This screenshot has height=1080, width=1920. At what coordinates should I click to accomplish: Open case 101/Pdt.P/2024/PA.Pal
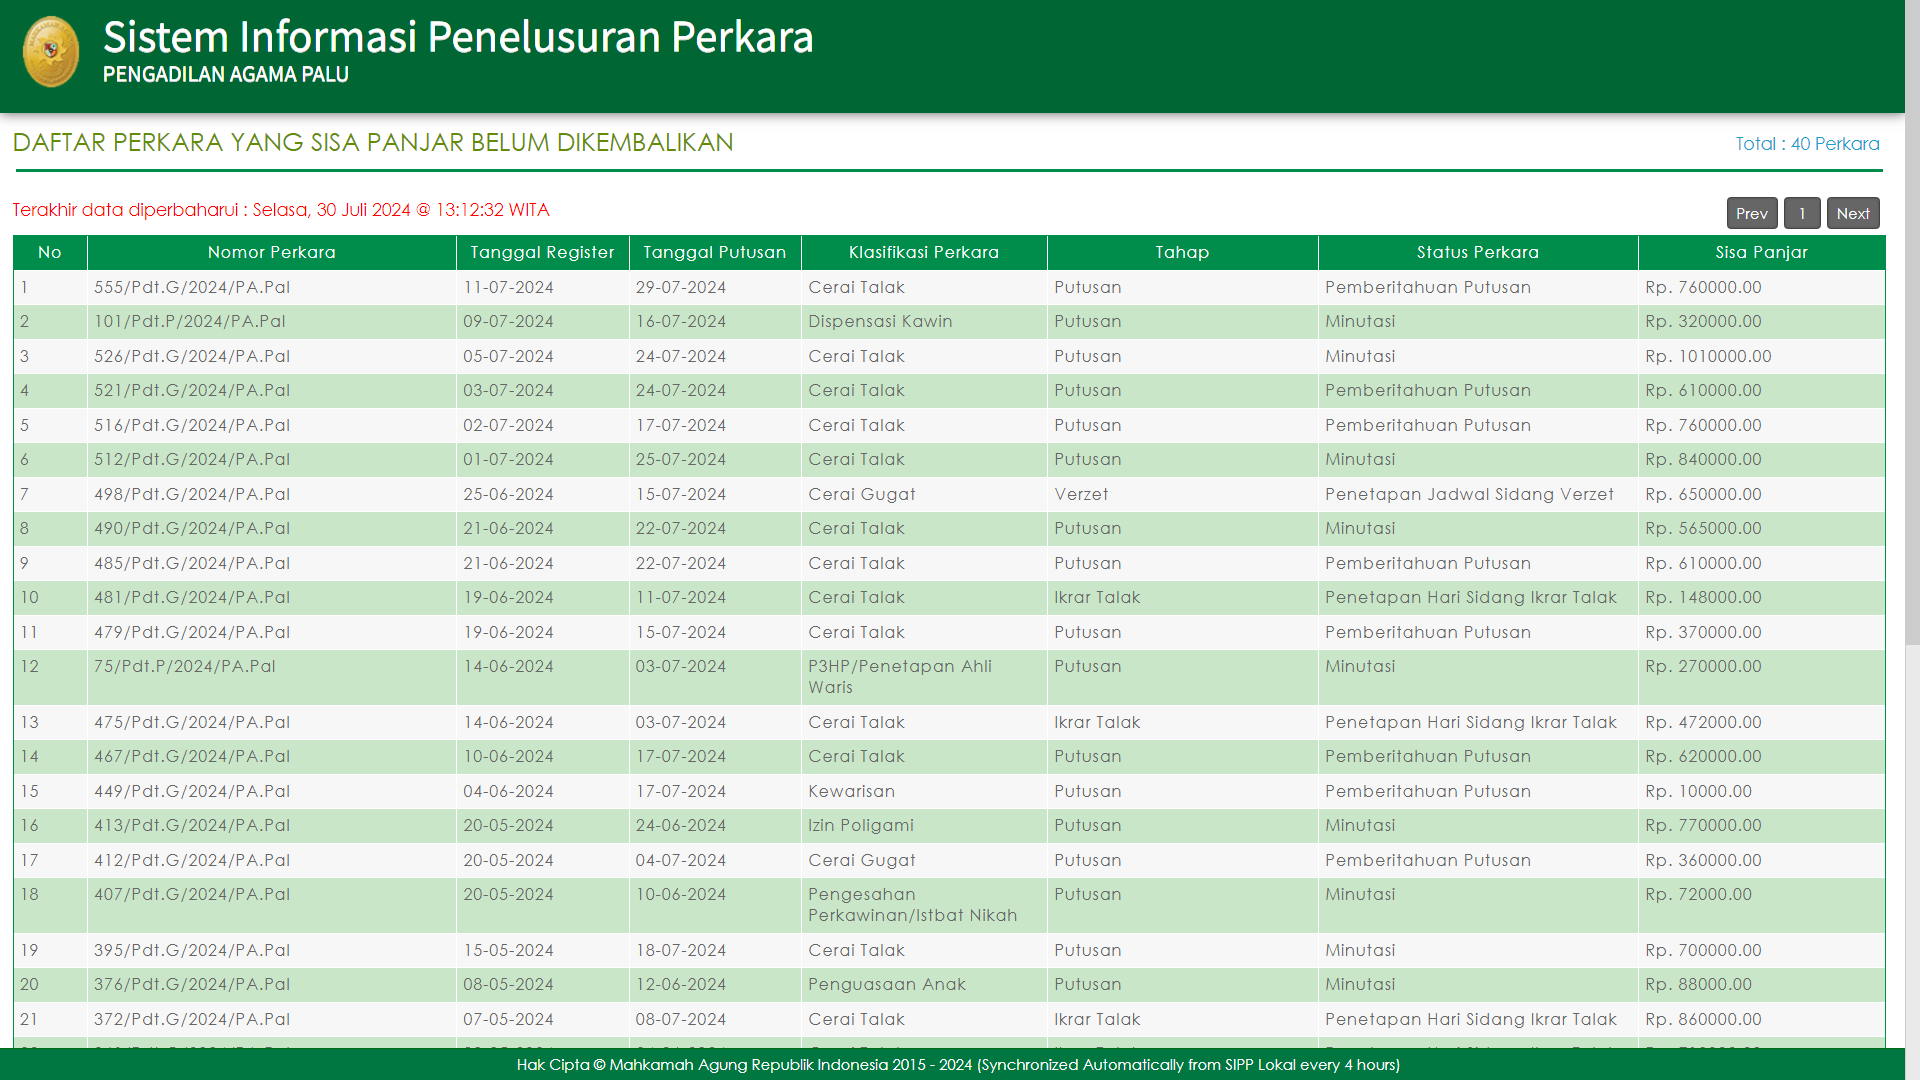point(190,322)
